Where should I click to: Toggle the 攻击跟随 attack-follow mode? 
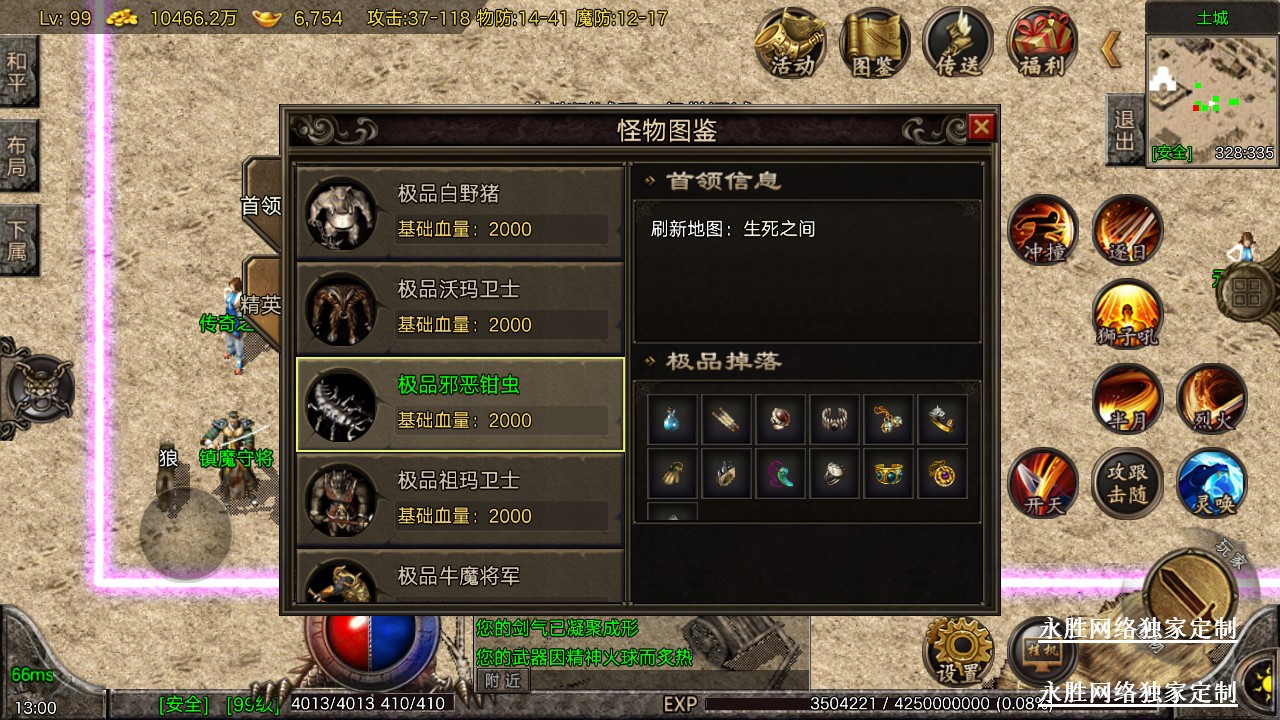[1127, 484]
